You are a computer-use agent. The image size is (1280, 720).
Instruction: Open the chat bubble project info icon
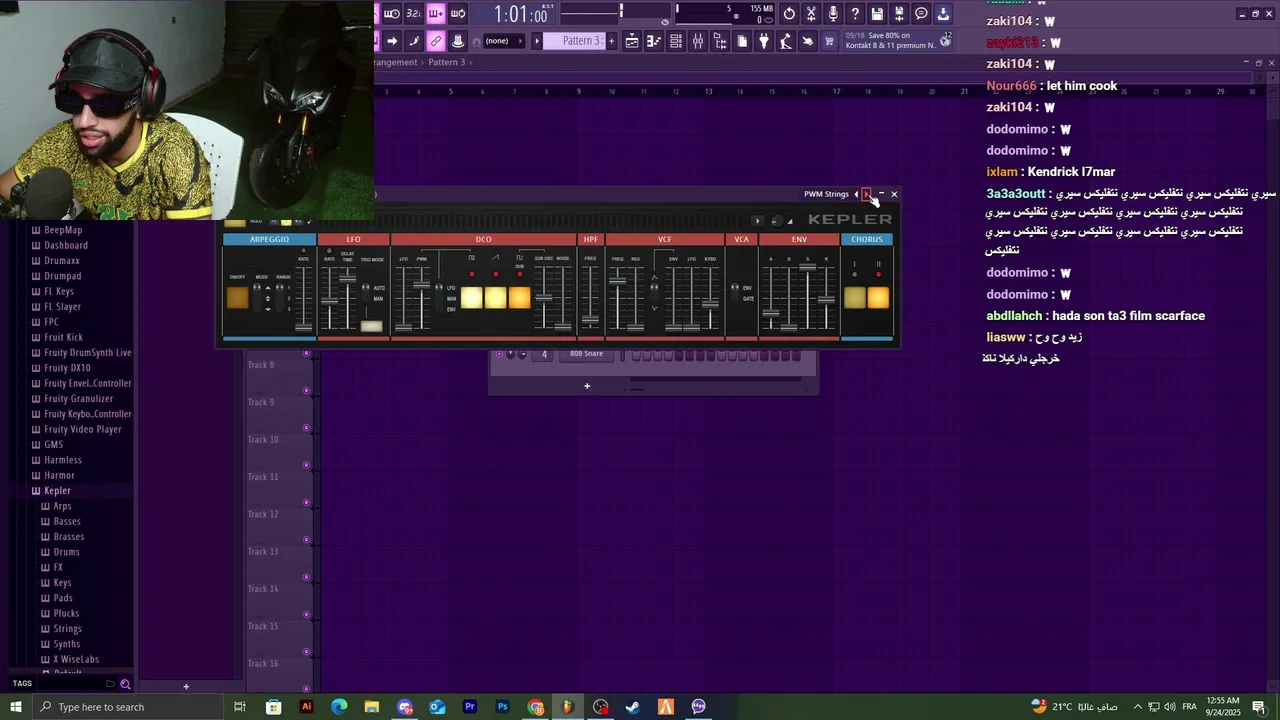(921, 14)
